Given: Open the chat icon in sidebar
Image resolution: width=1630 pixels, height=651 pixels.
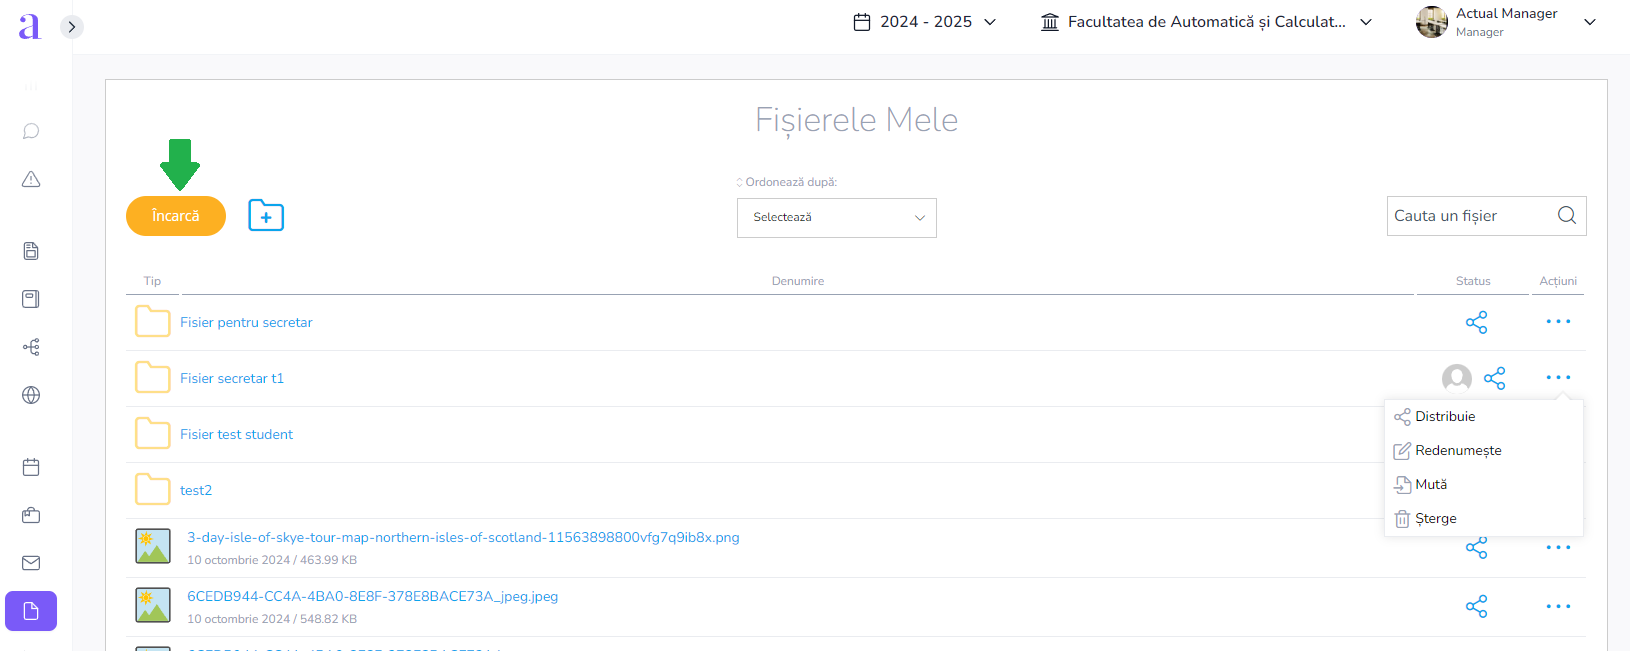Looking at the screenshot, I should [x=31, y=131].
